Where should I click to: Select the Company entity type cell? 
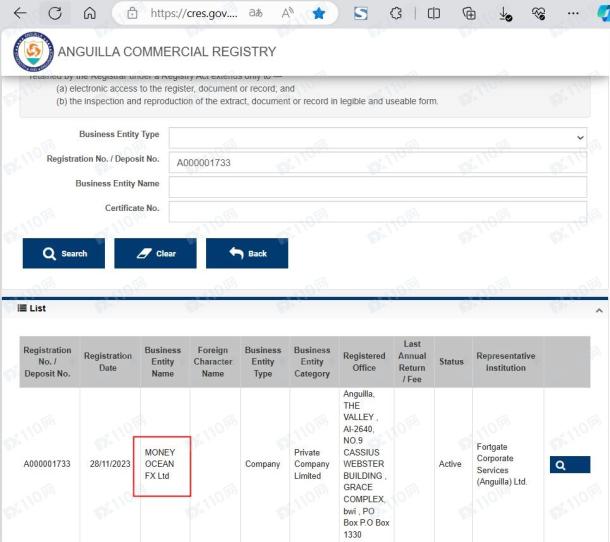(x=263, y=464)
